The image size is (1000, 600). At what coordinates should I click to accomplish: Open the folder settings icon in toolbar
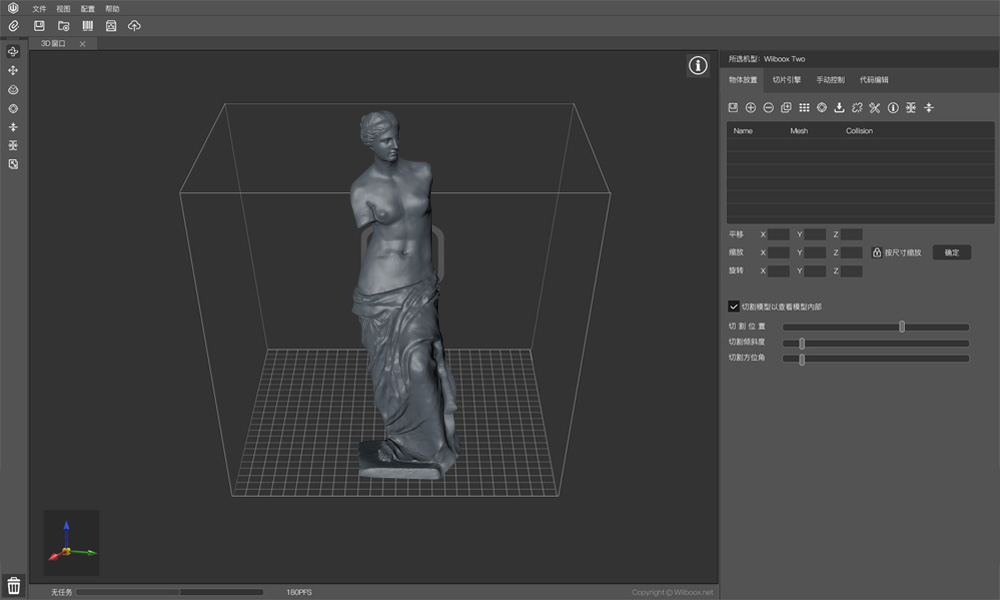[63, 26]
